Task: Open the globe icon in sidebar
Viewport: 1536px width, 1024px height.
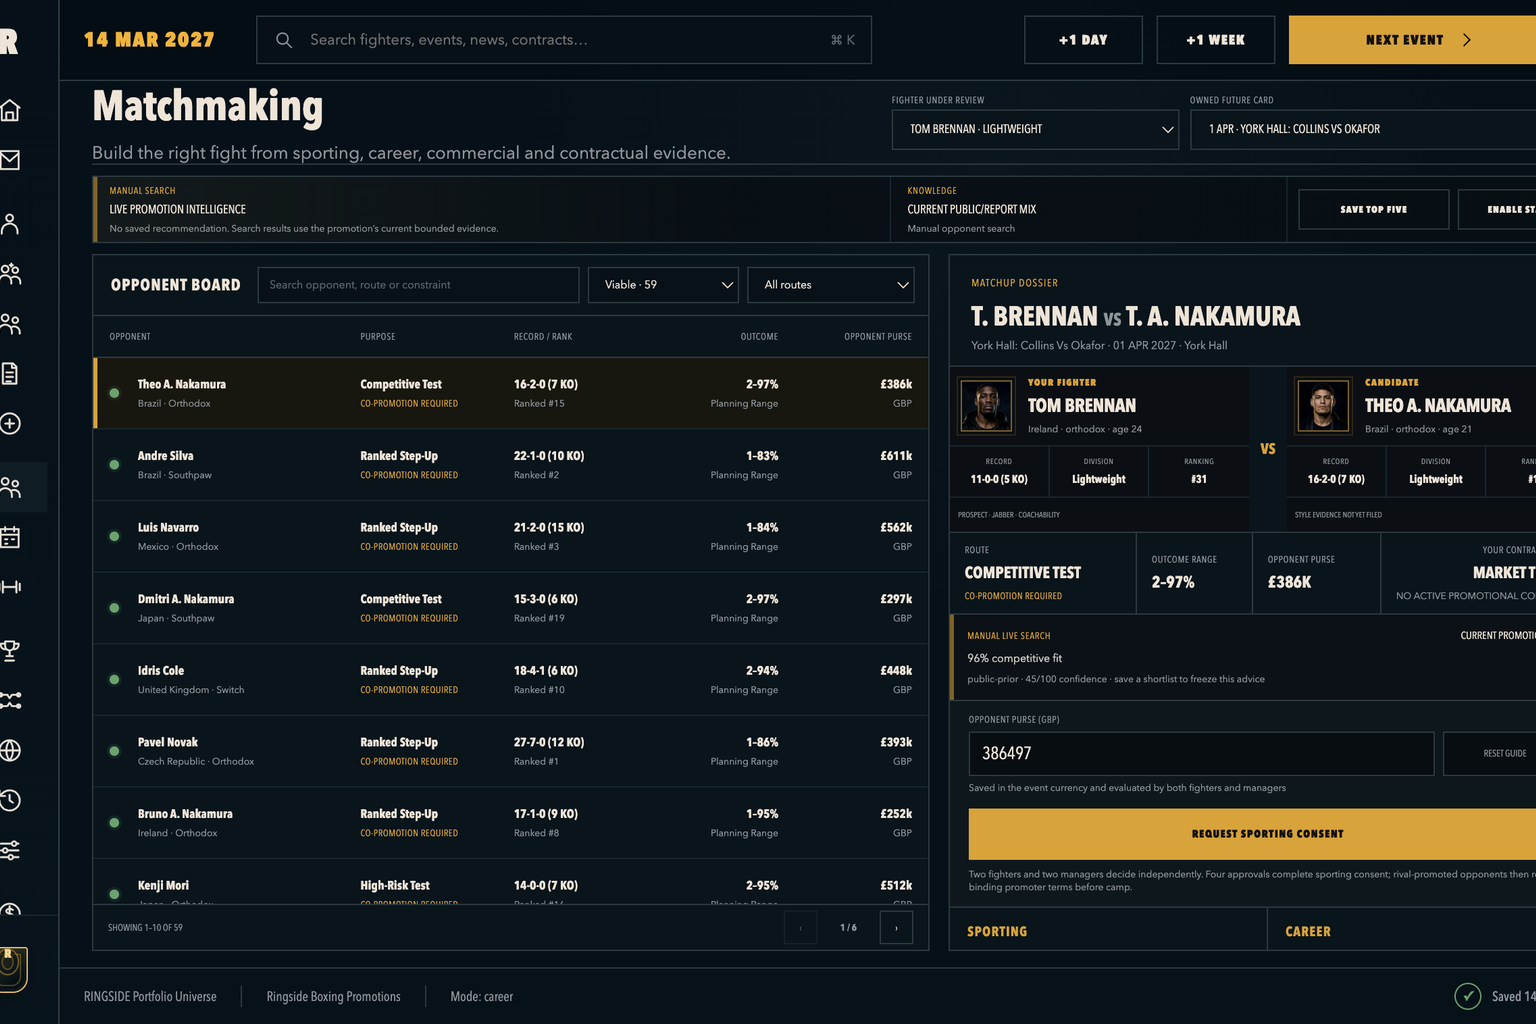Action: (x=10, y=751)
